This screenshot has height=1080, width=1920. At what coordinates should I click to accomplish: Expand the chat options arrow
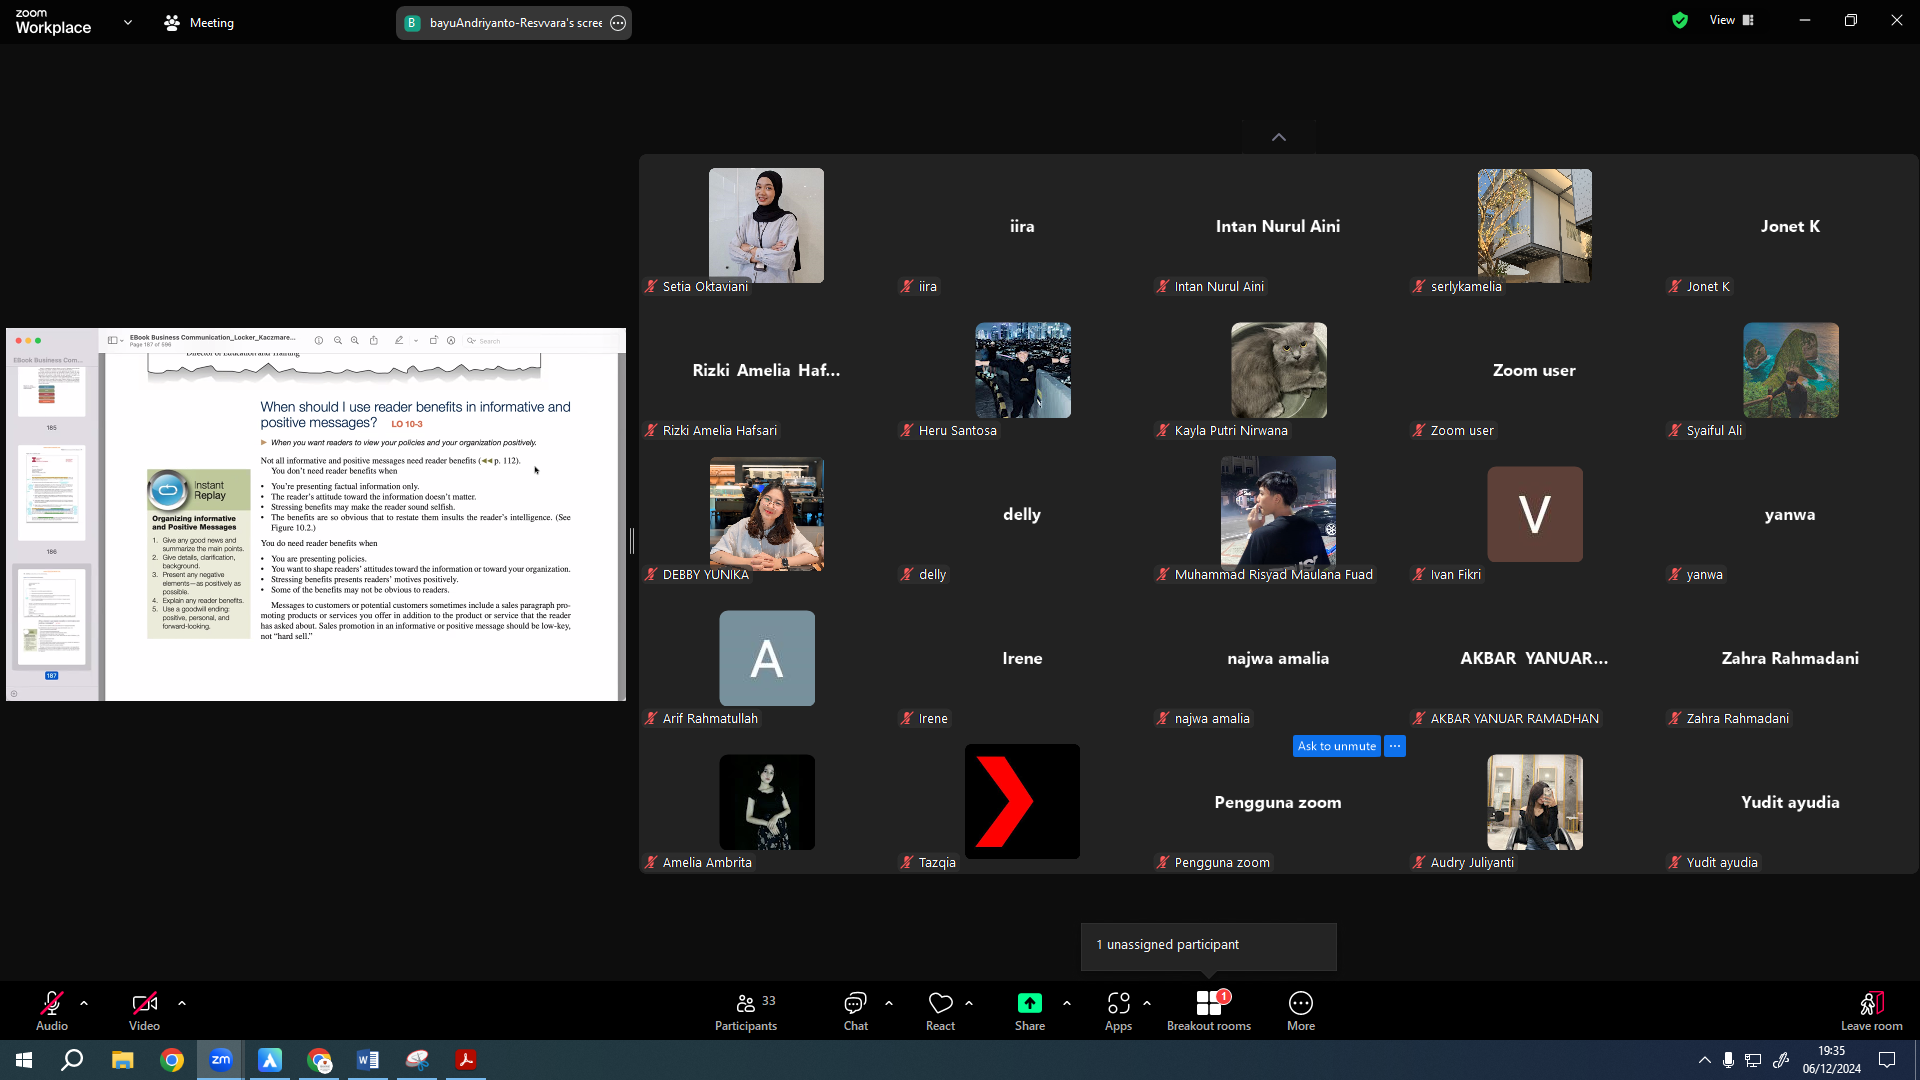pyautogui.click(x=889, y=1003)
